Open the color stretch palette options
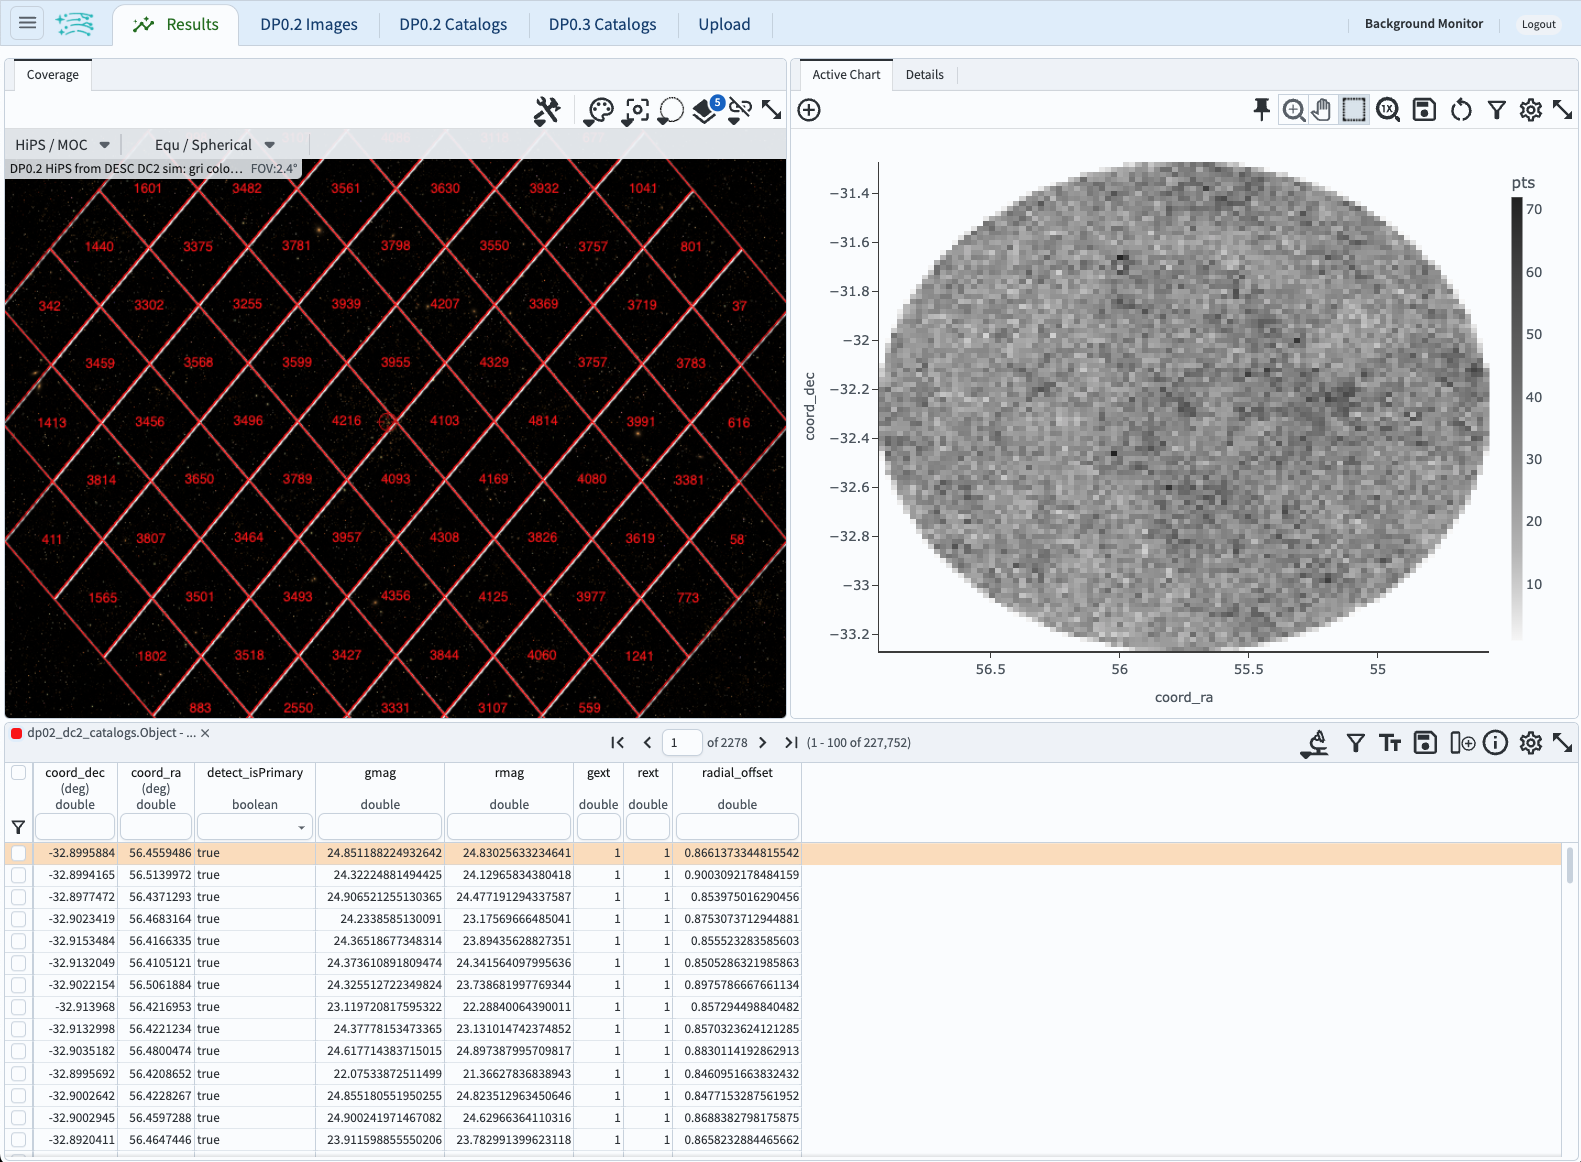Screen dimensions: 1581x1162 (598, 111)
